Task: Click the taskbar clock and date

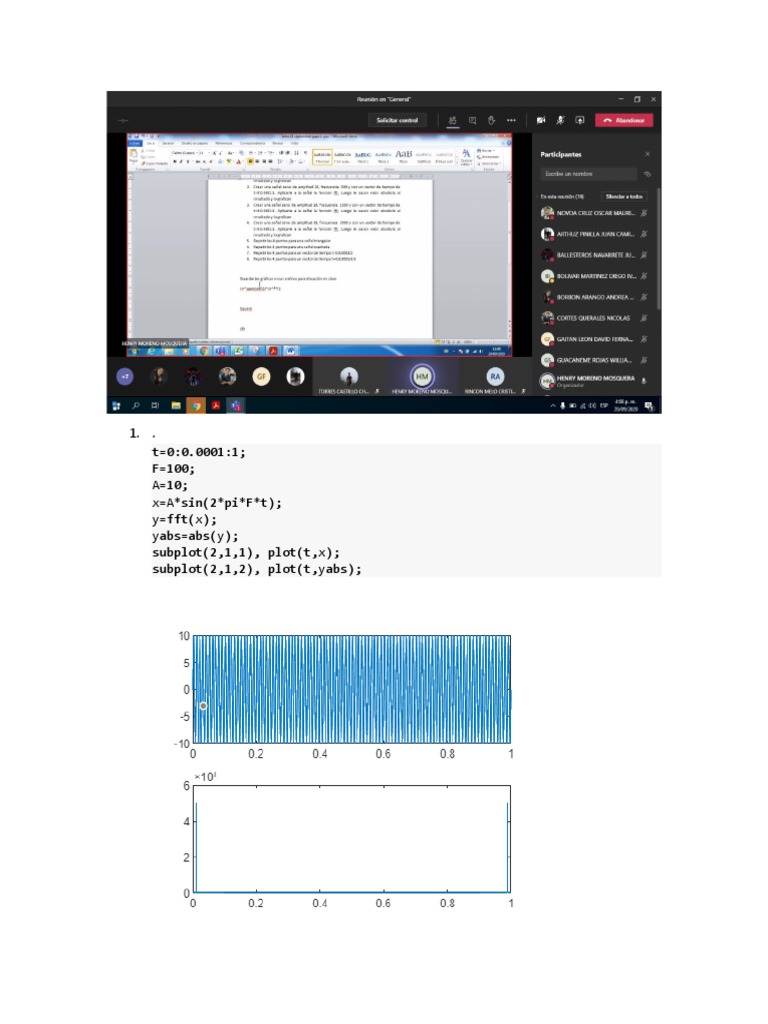Action: tap(626, 406)
